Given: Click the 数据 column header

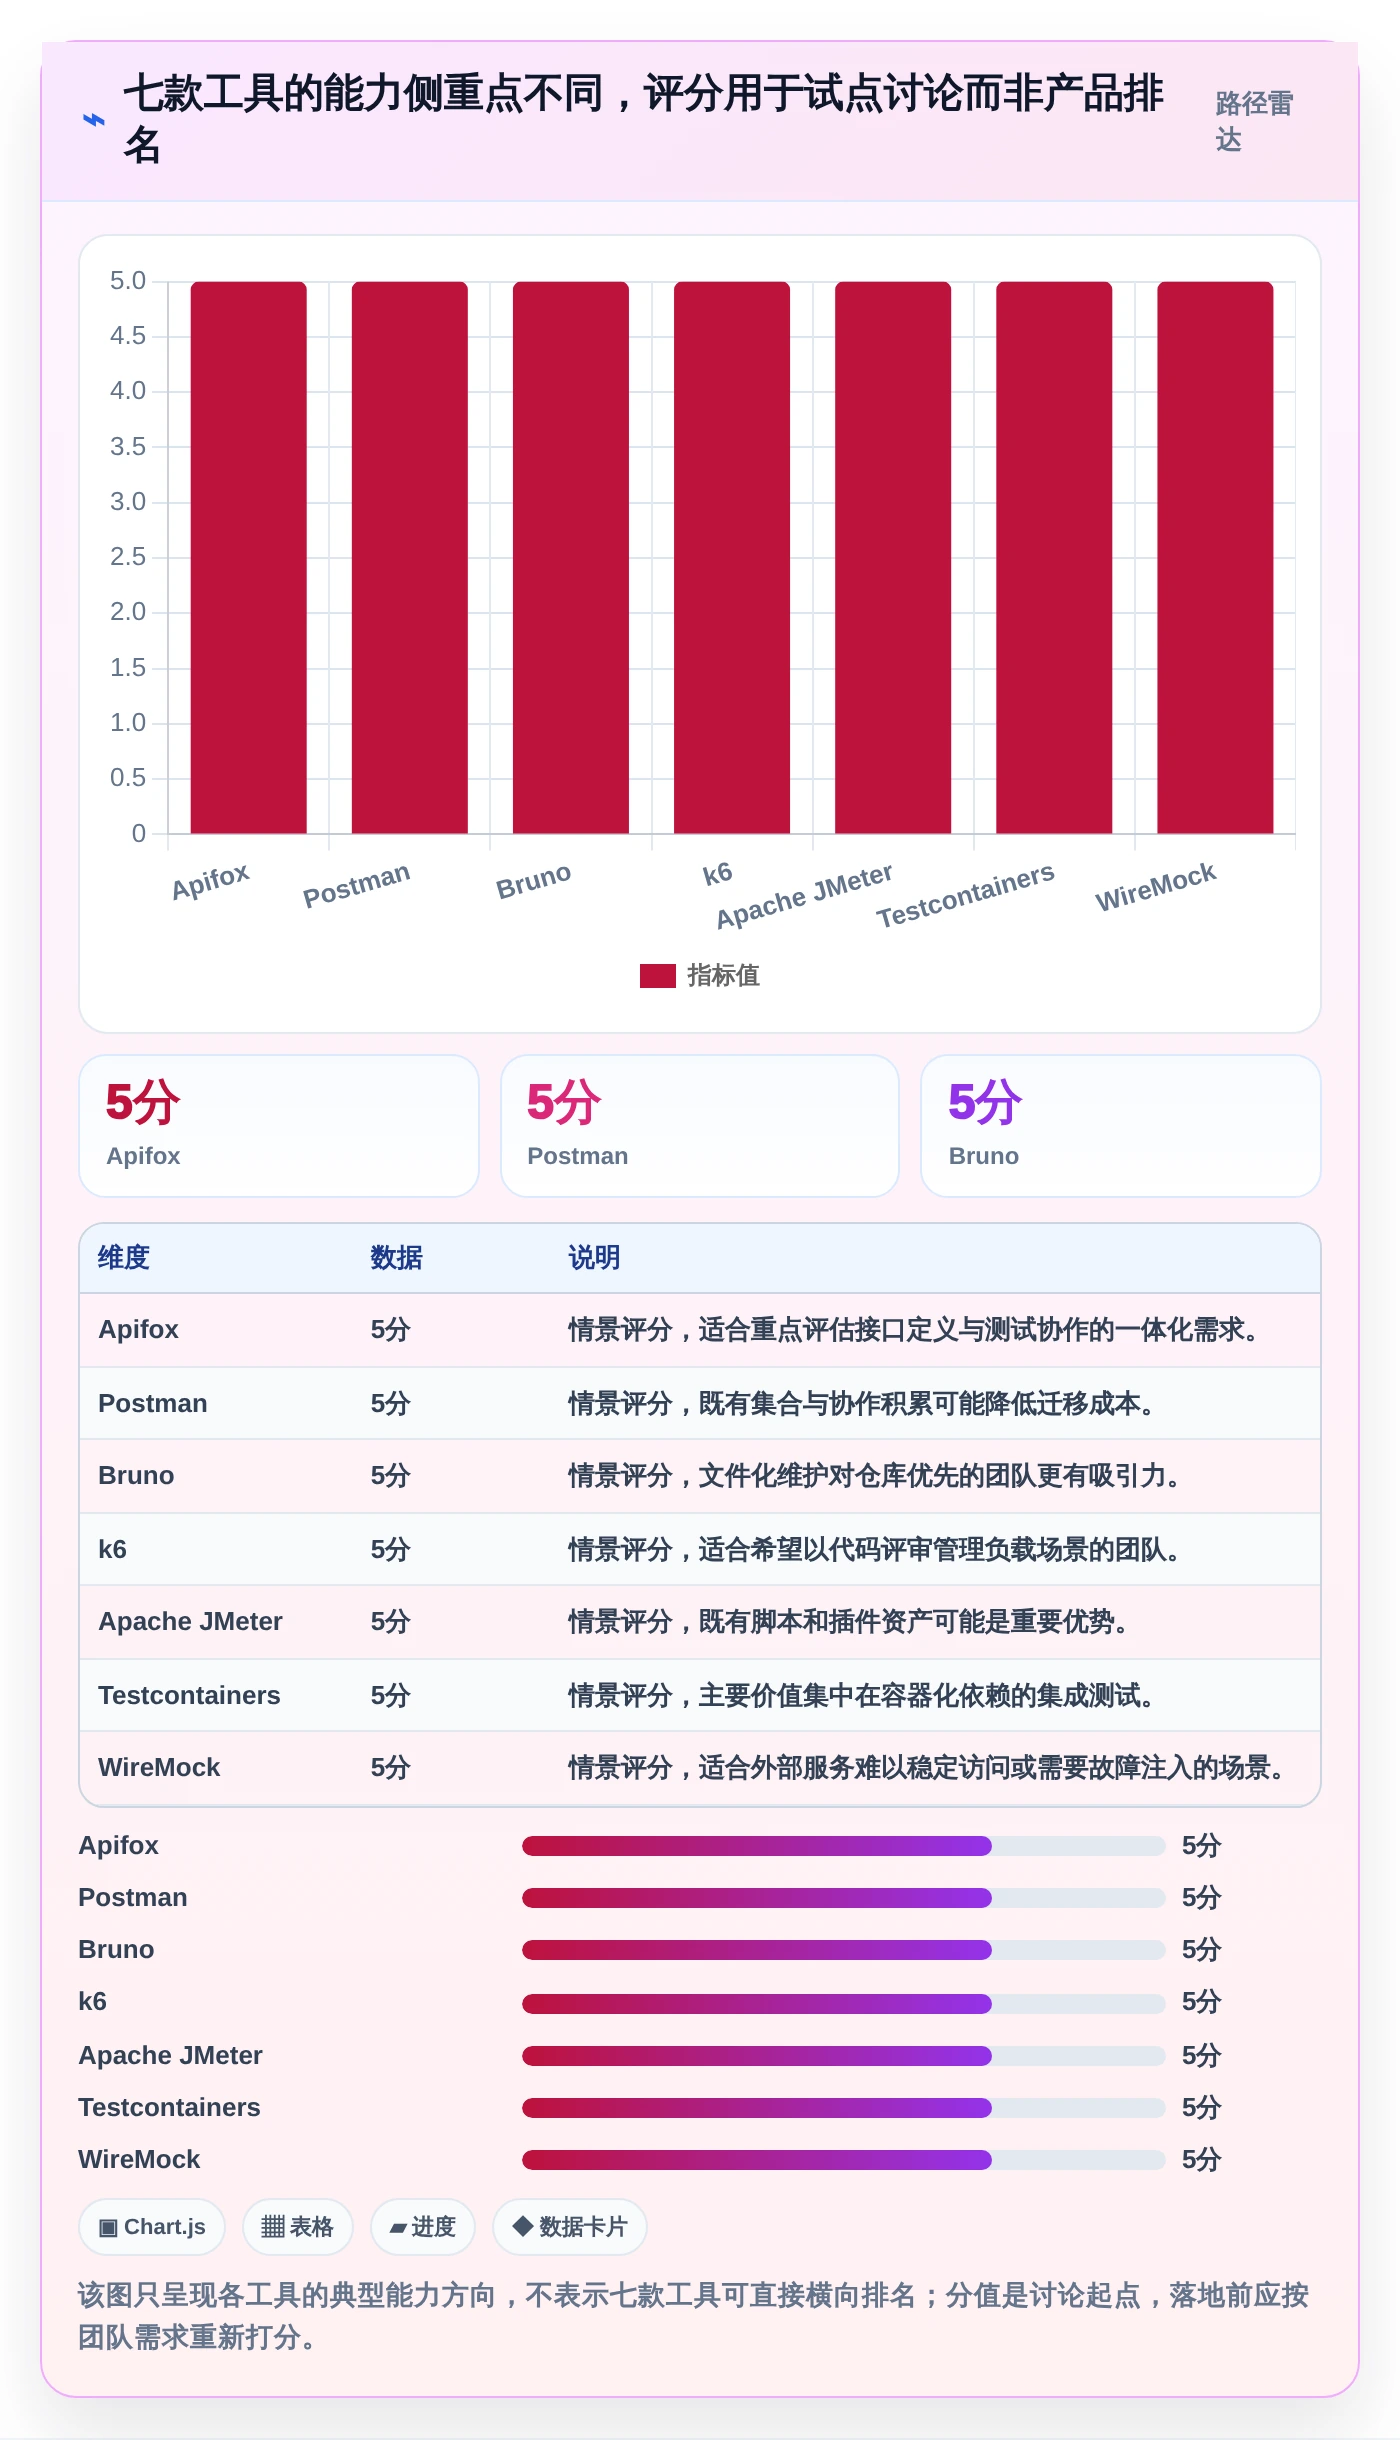Looking at the screenshot, I should pyautogui.click(x=397, y=1257).
